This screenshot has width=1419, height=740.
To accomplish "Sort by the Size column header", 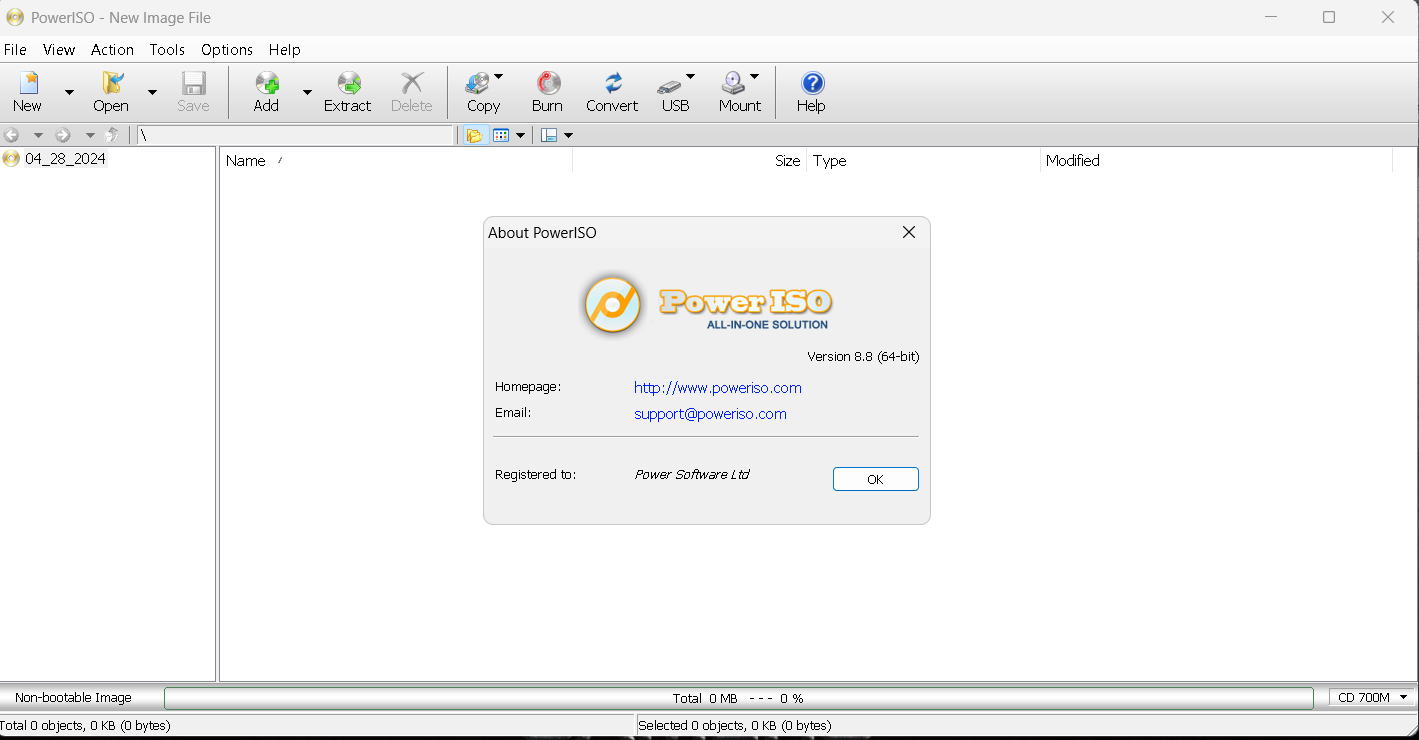I will [x=690, y=160].
